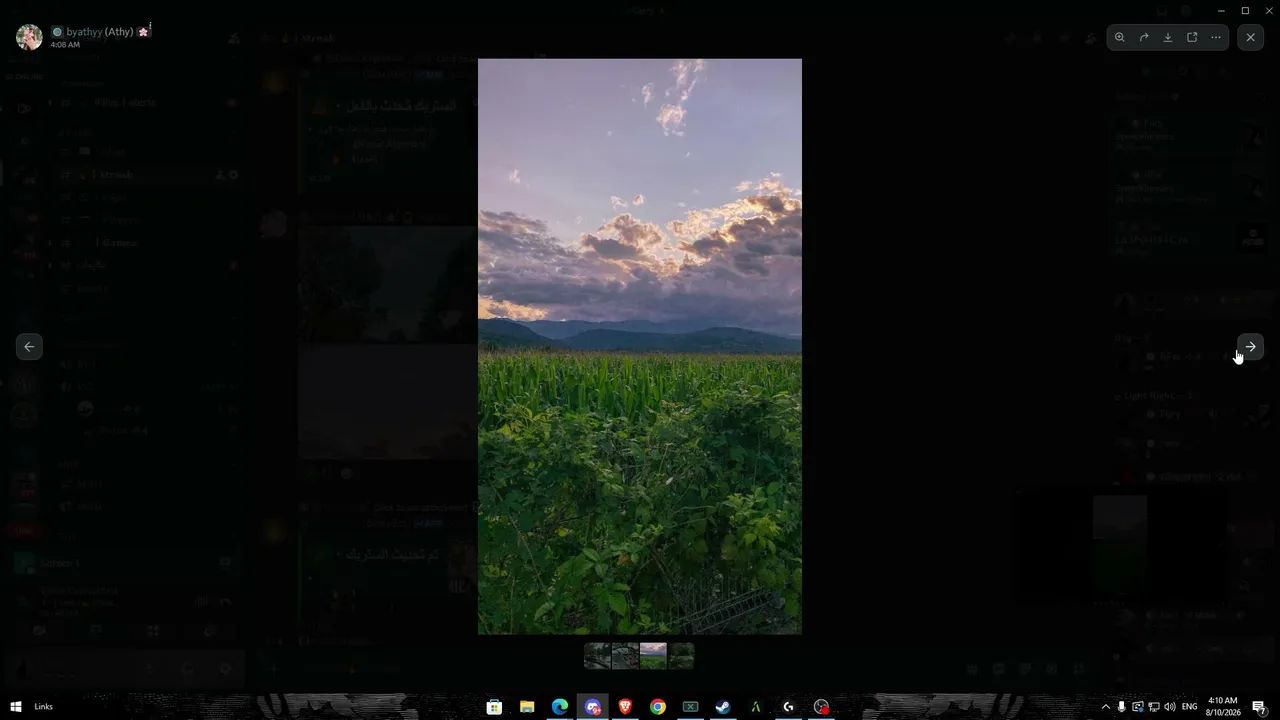Click byathyy's profile avatar

coord(29,37)
